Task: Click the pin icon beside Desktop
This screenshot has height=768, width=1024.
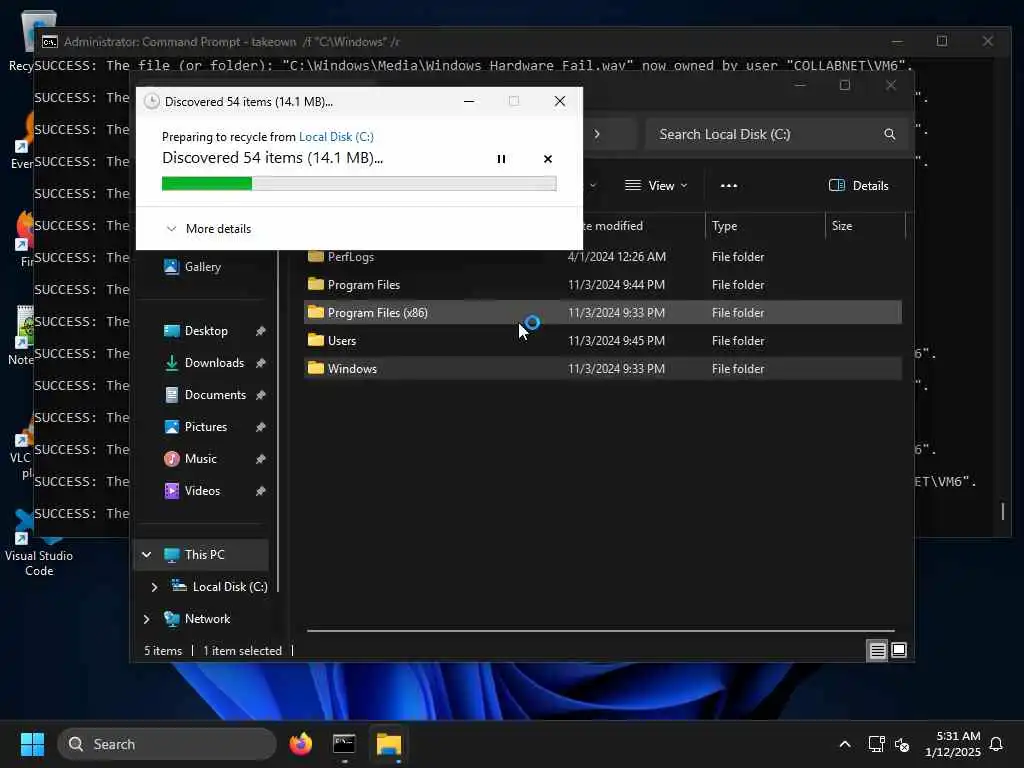Action: tap(261, 331)
